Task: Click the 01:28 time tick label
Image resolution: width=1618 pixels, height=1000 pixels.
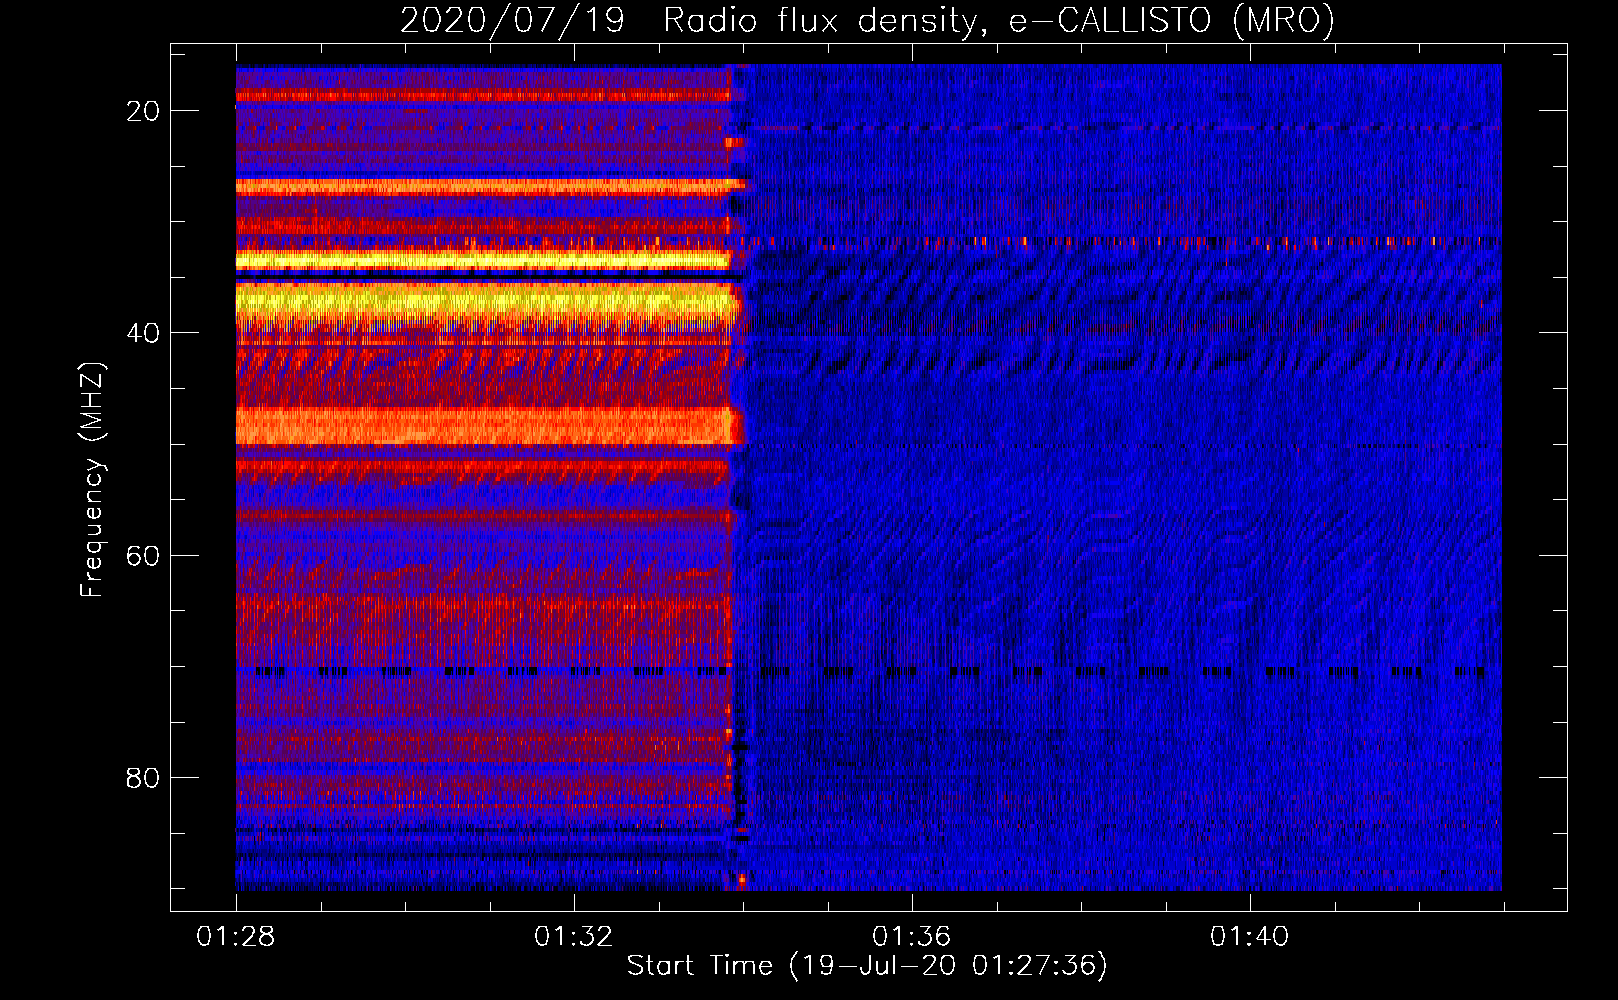Action: [x=236, y=937]
